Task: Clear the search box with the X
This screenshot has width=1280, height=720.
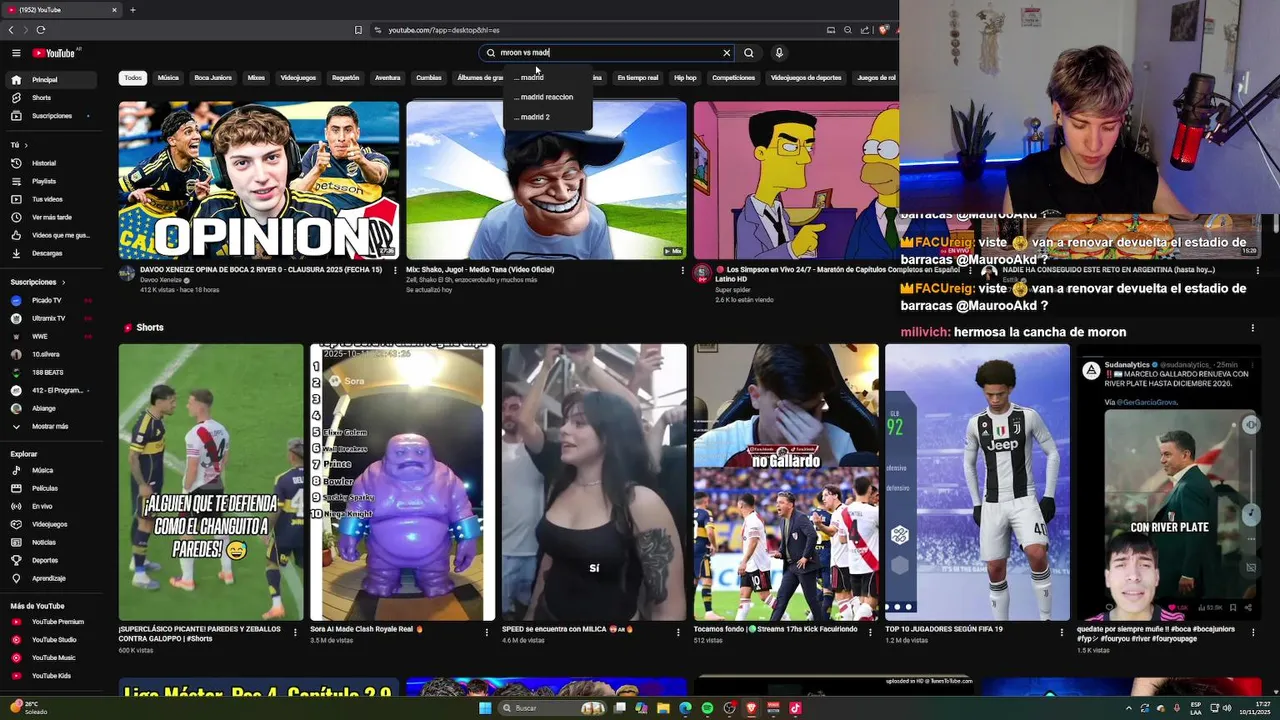Action: click(x=727, y=53)
